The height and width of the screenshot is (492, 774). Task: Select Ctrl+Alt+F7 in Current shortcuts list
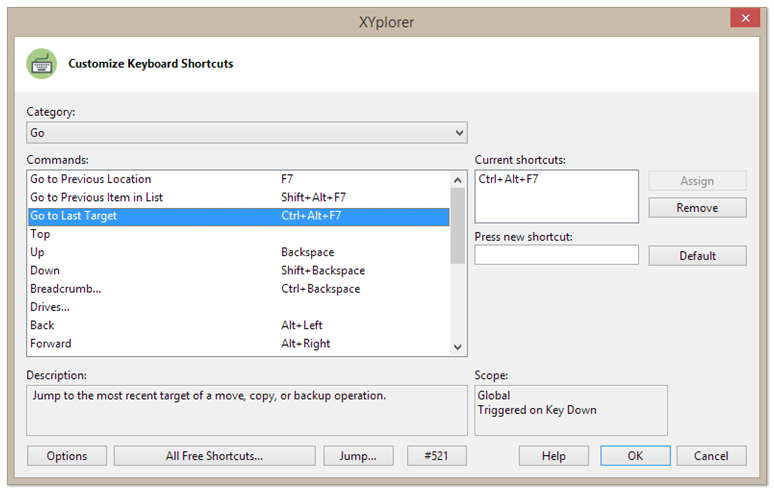tap(509, 180)
